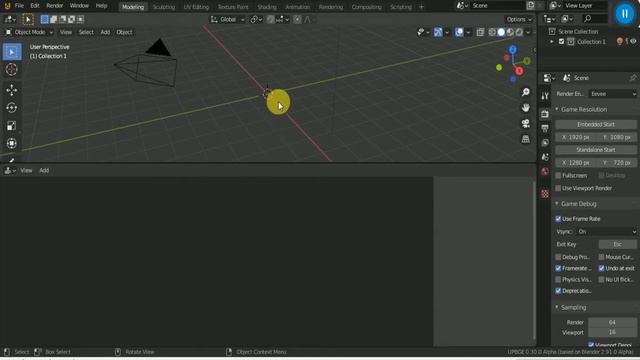The height and width of the screenshot is (360, 640).
Task: Select the Scale tool
Action: coord(12,126)
